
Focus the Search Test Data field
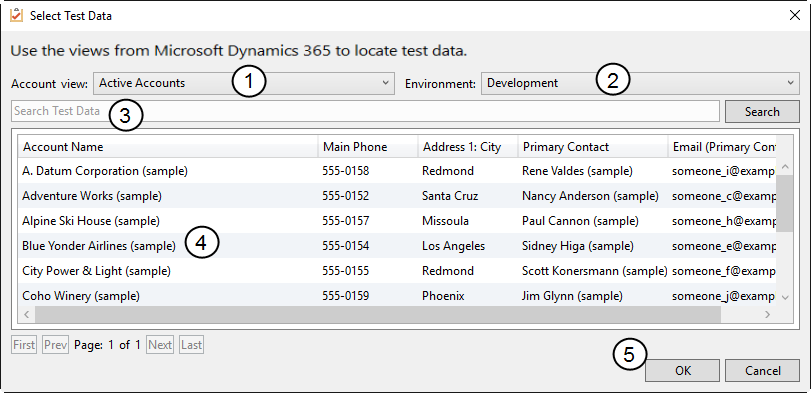[x=365, y=111]
